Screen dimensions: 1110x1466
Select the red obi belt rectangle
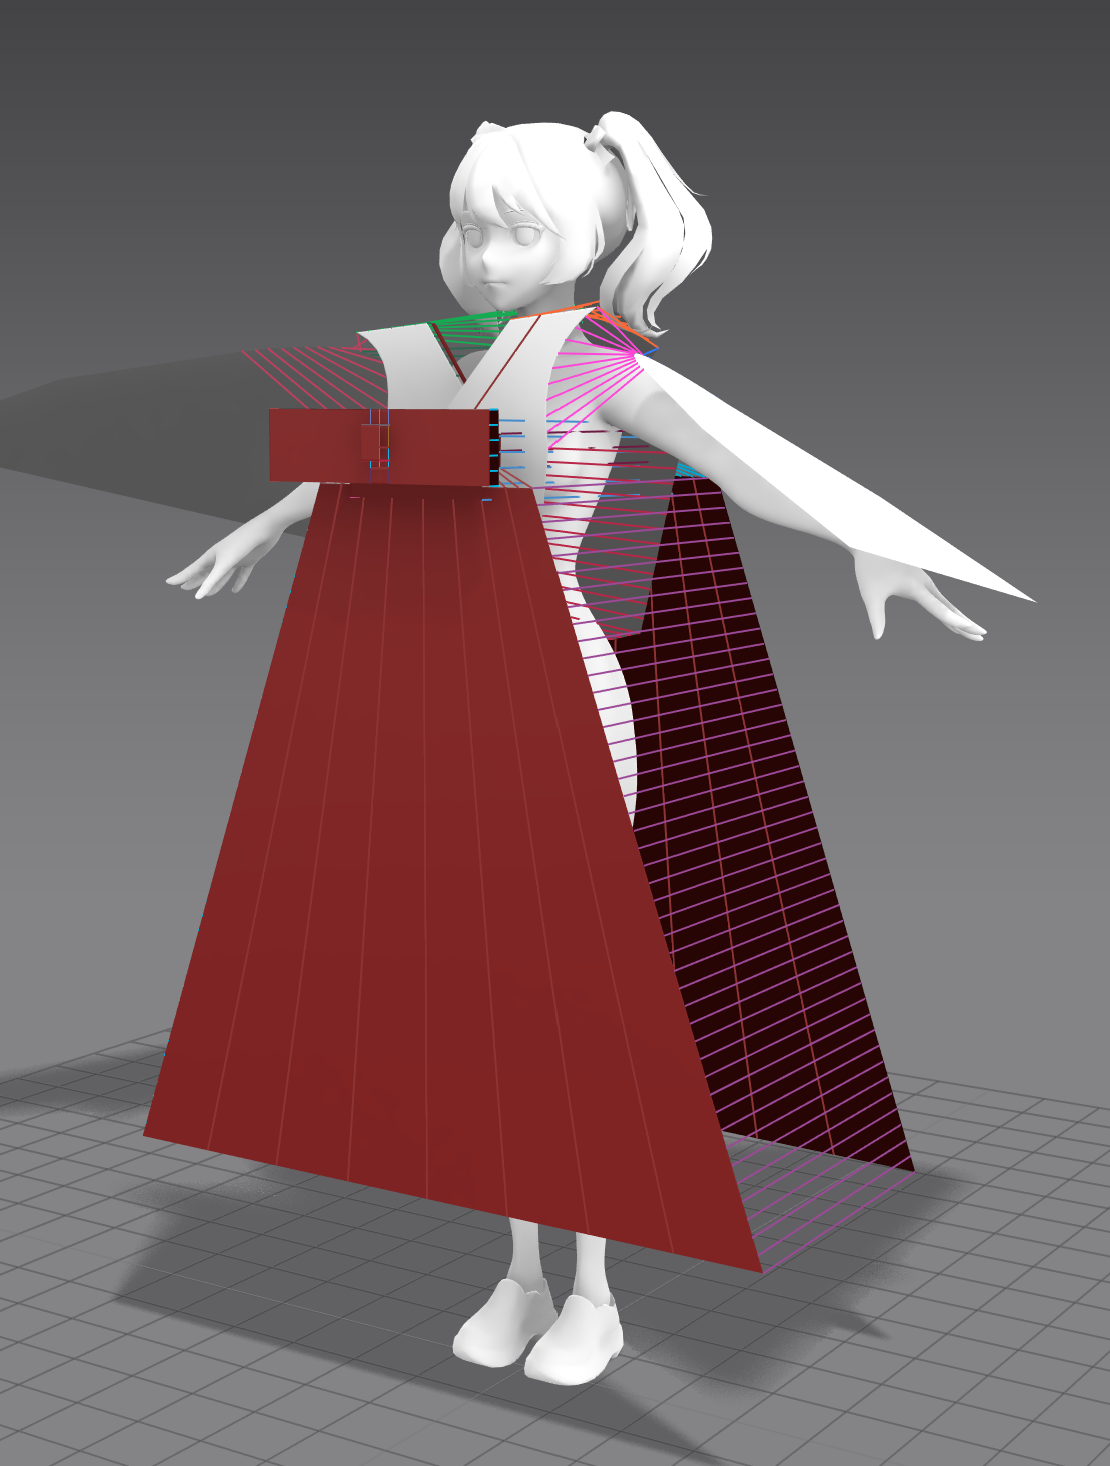pyautogui.click(x=384, y=445)
